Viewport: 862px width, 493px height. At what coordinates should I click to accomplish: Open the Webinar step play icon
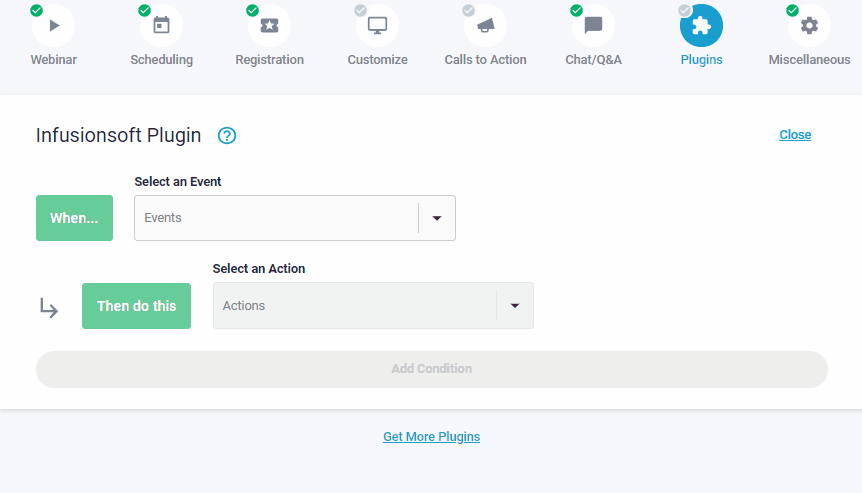coord(53,26)
